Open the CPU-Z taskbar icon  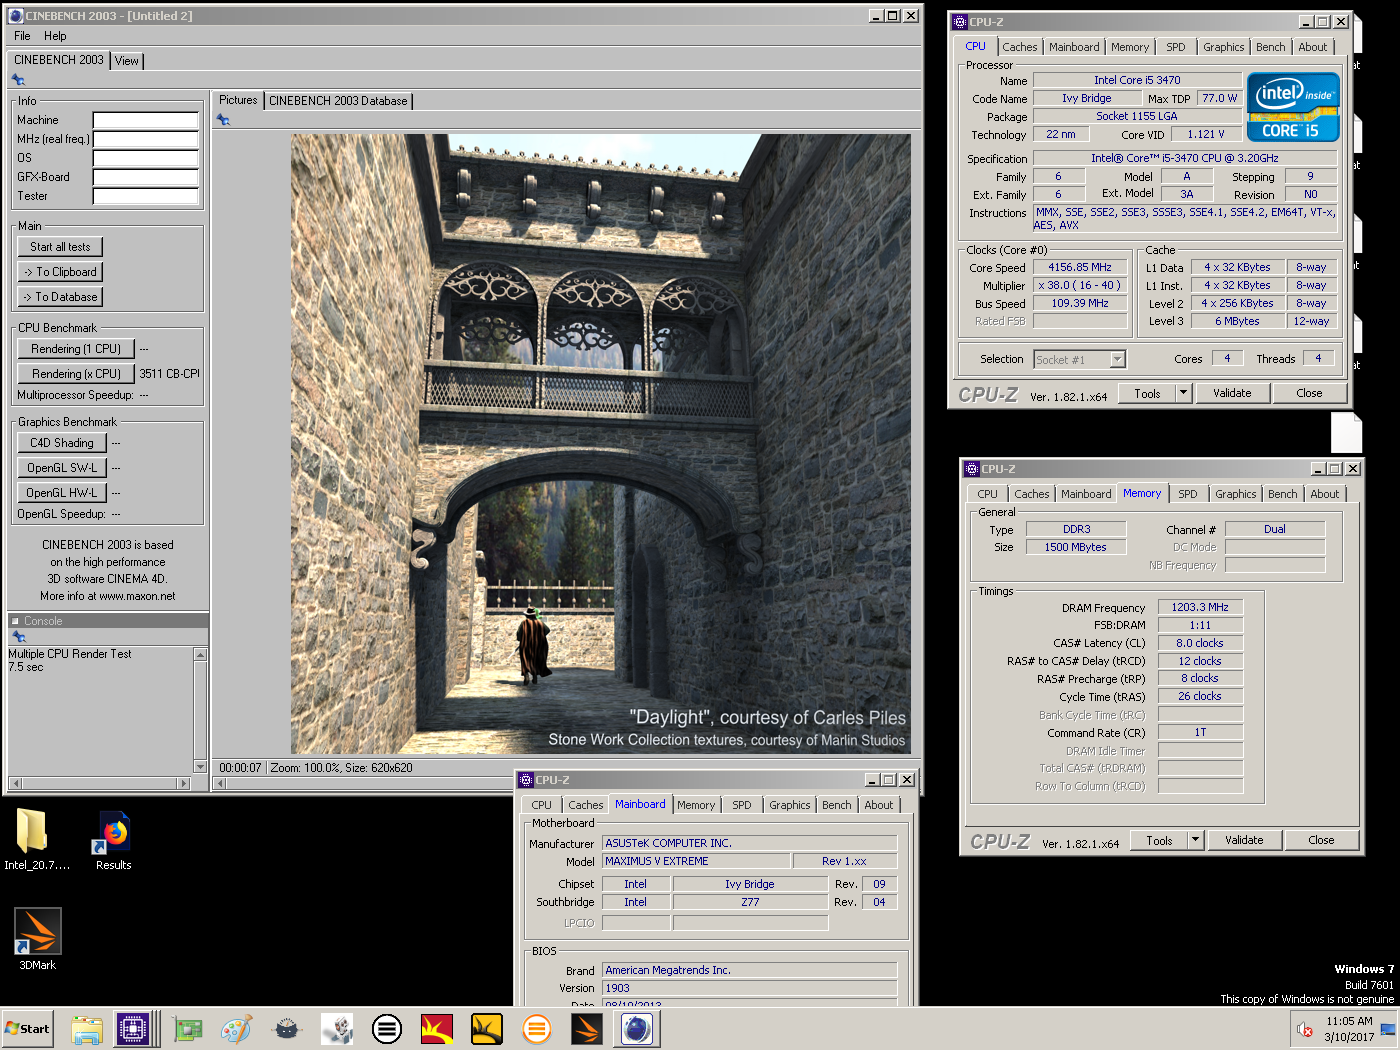(x=133, y=1029)
